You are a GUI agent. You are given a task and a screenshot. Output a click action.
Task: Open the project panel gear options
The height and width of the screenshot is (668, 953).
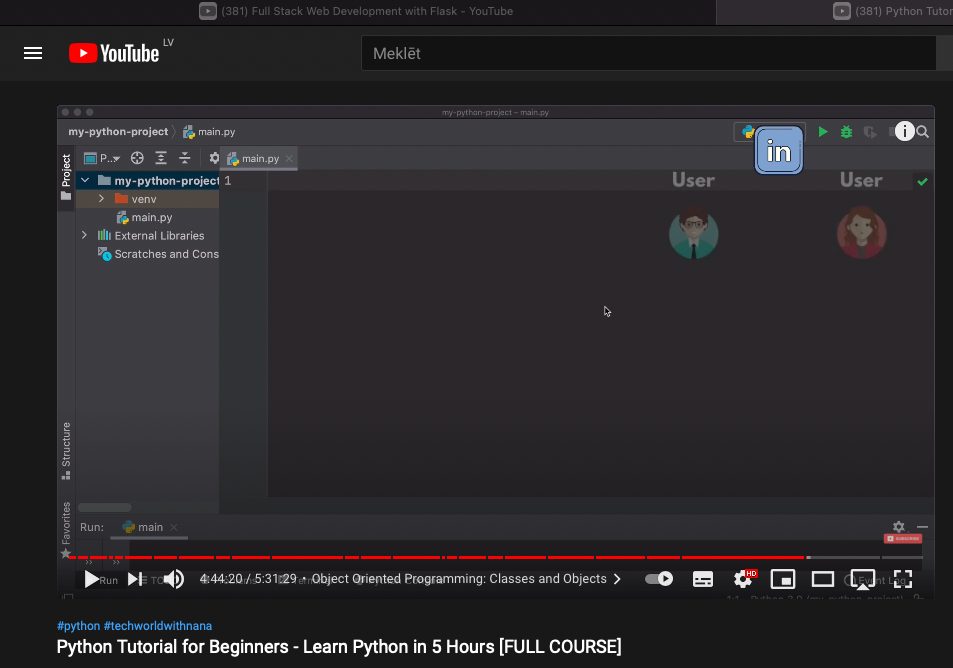coord(214,159)
